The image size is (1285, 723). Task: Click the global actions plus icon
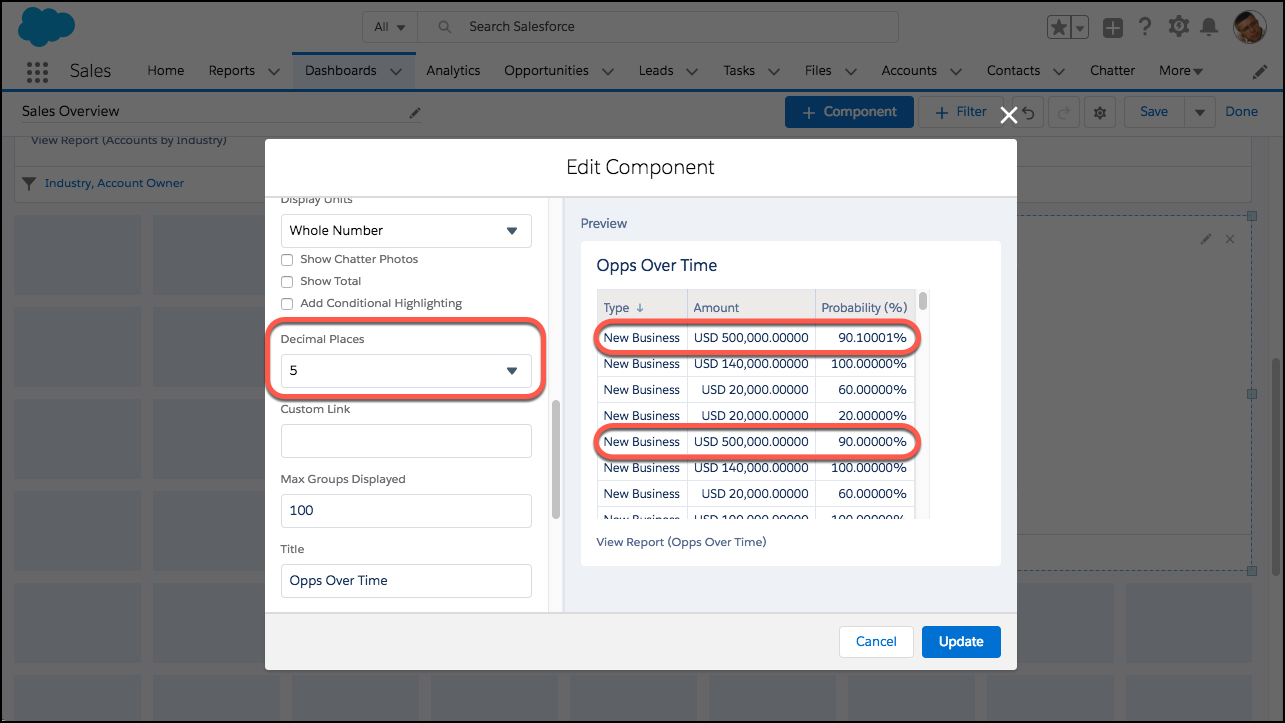1112,28
